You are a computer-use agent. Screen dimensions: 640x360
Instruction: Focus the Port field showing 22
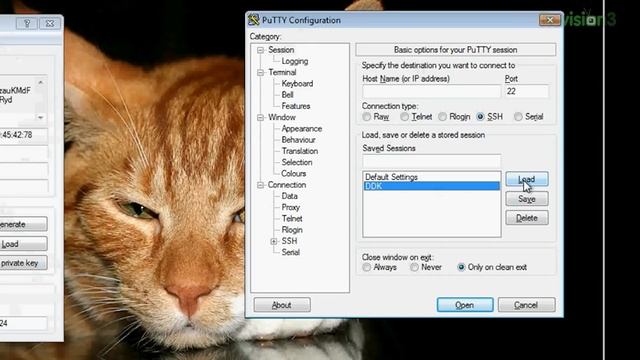click(x=527, y=91)
